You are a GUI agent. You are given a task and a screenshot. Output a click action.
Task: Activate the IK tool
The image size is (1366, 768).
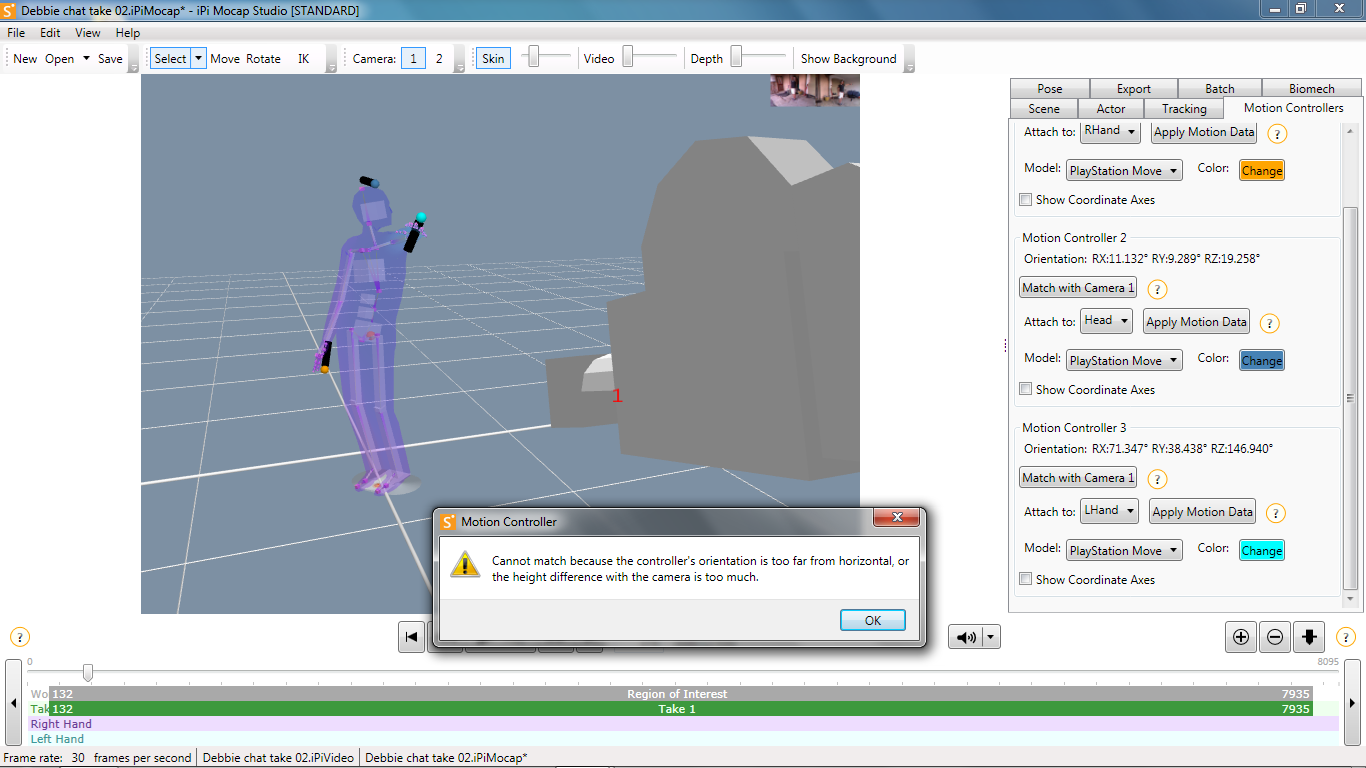[x=304, y=59]
